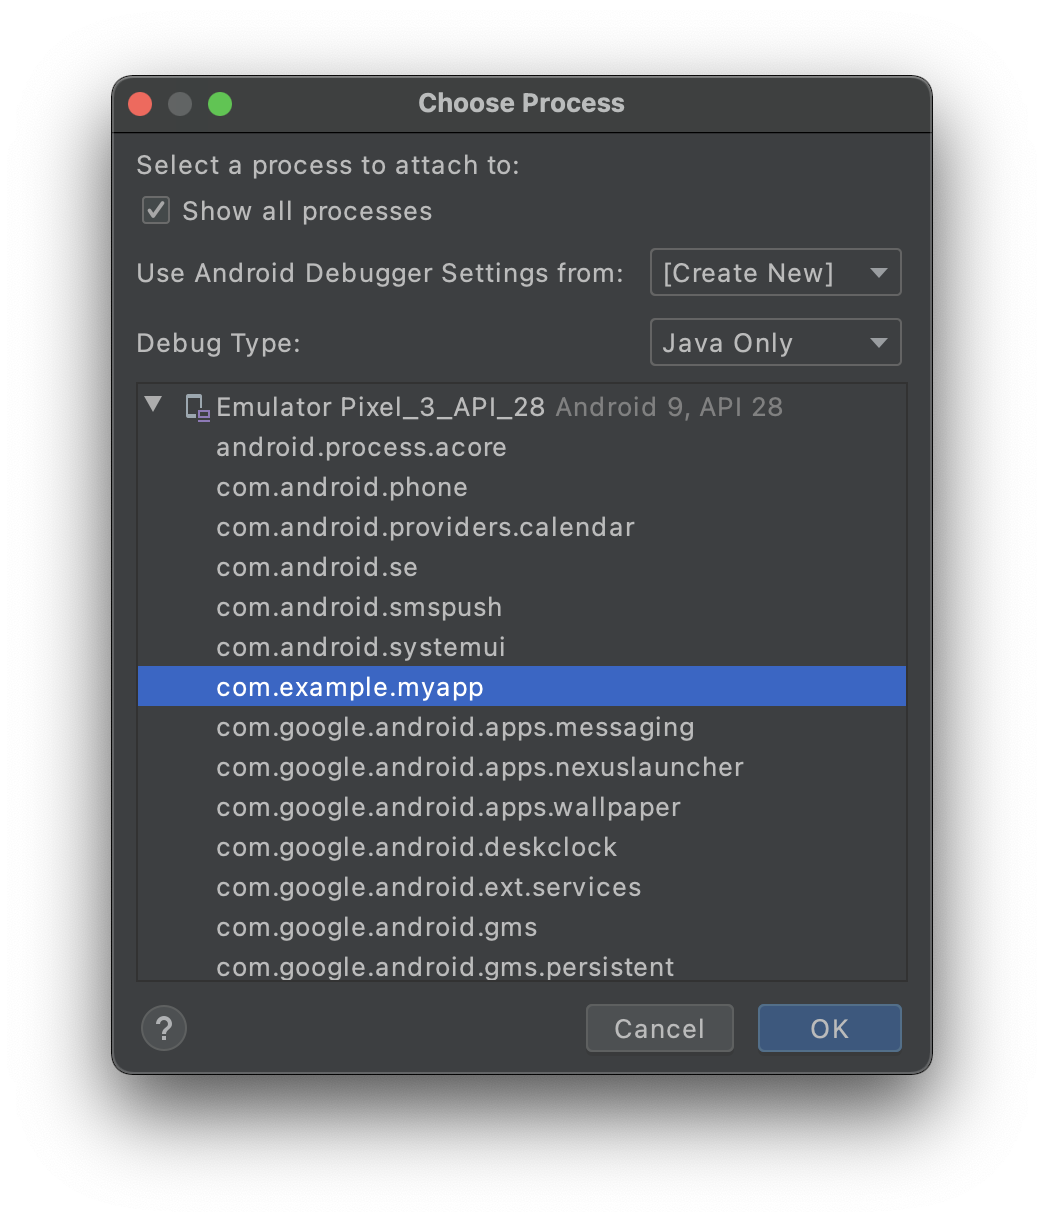
Task: Close the Choose Process dialog
Action: (140, 104)
